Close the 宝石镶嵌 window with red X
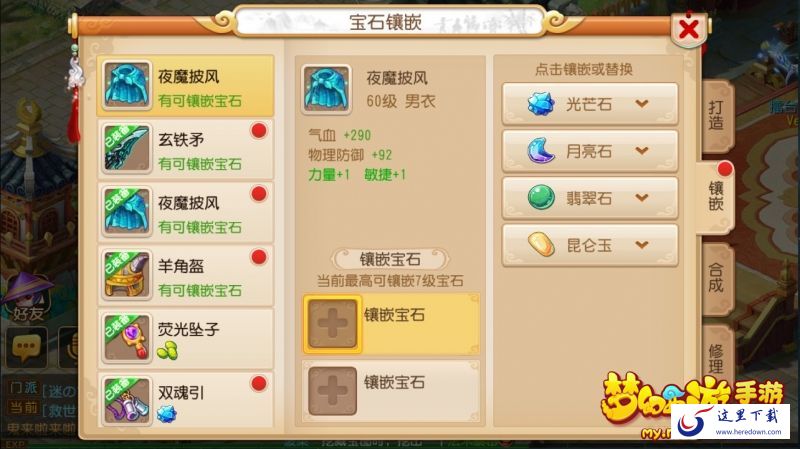The width and height of the screenshot is (800, 449). (x=689, y=29)
